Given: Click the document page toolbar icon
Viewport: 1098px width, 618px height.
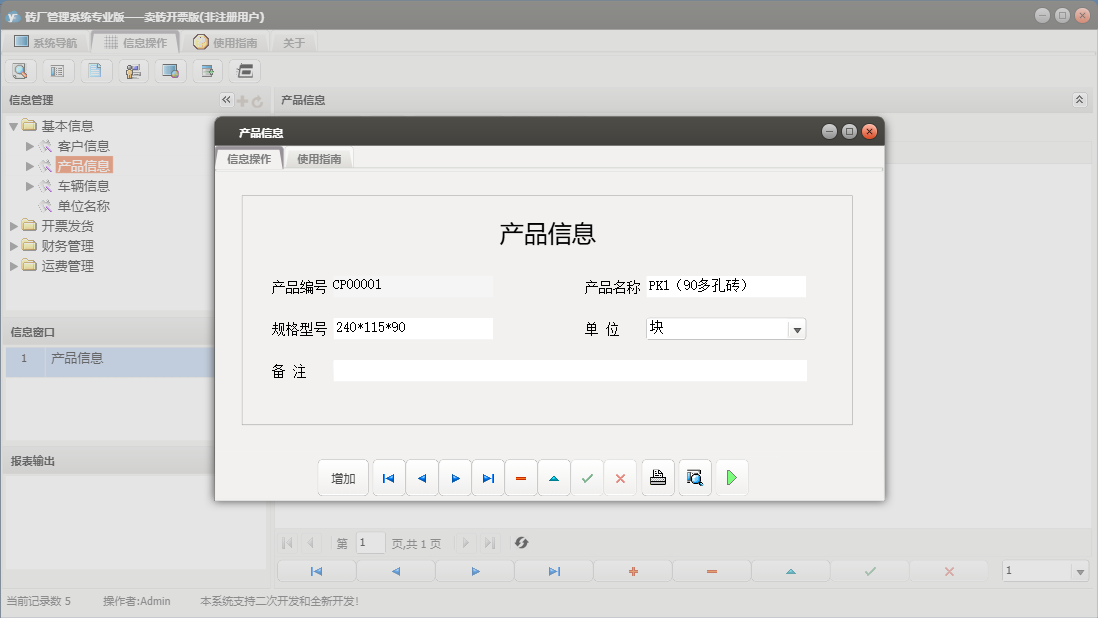Looking at the screenshot, I should tap(95, 70).
